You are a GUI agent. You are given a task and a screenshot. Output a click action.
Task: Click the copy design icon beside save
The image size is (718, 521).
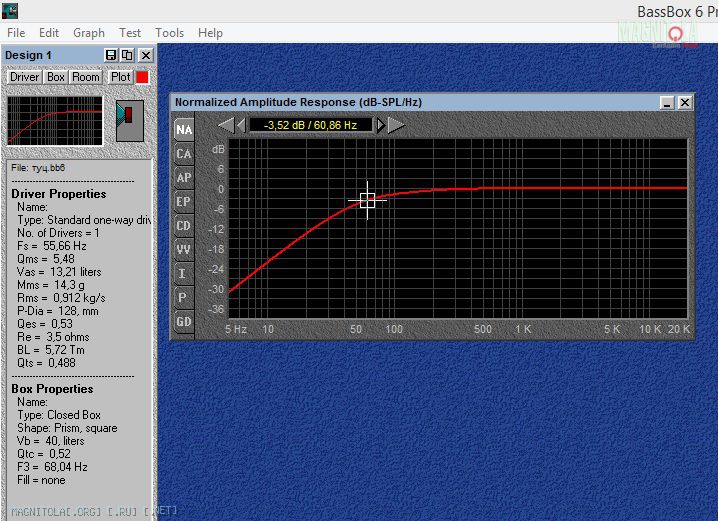pyautogui.click(x=127, y=55)
